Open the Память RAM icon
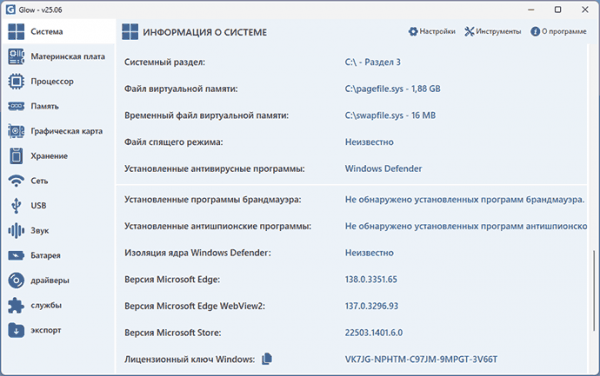The height and width of the screenshot is (376, 600). (x=16, y=106)
